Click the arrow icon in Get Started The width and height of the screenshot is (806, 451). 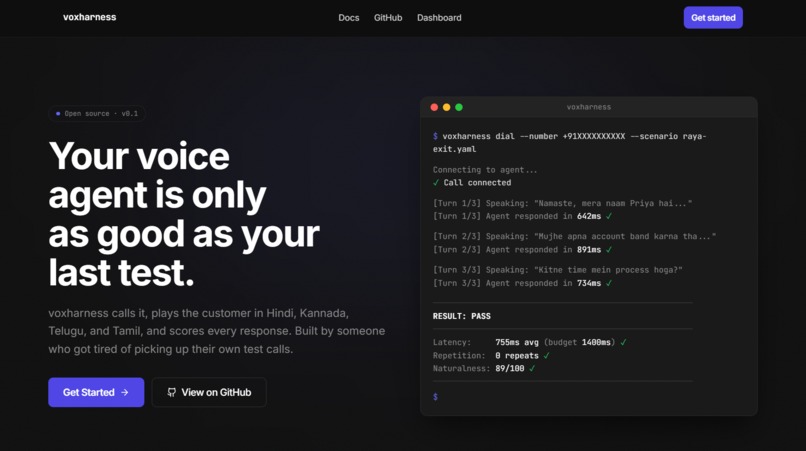[x=125, y=392]
